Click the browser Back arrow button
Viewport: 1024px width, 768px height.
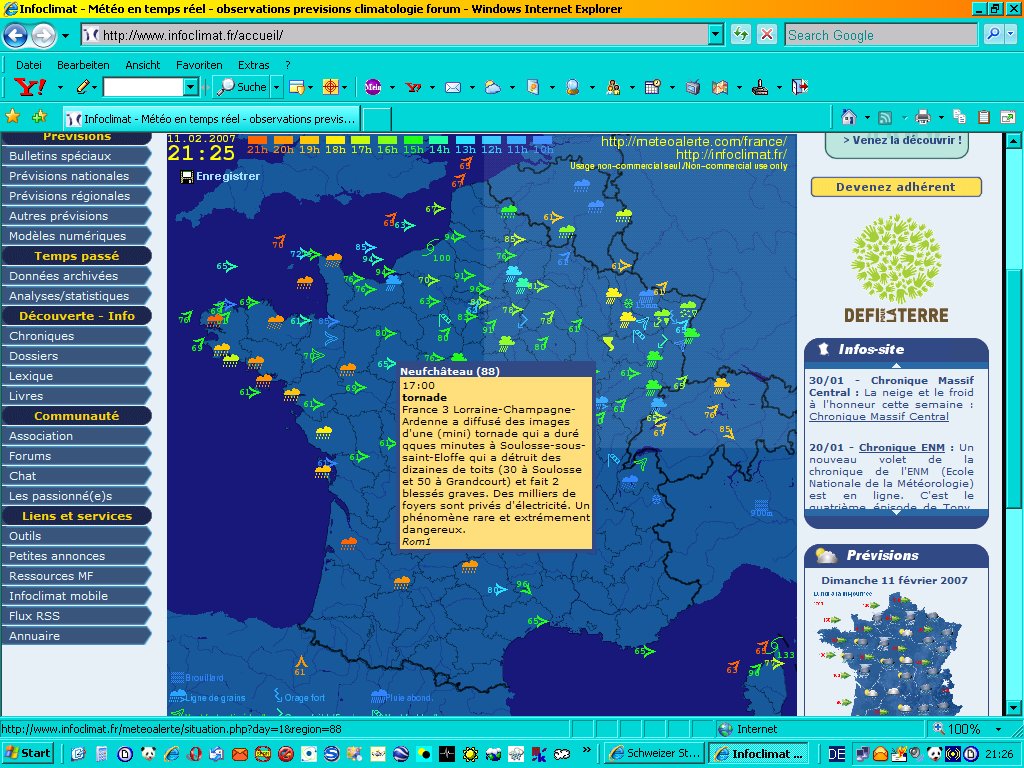tap(16, 35)
